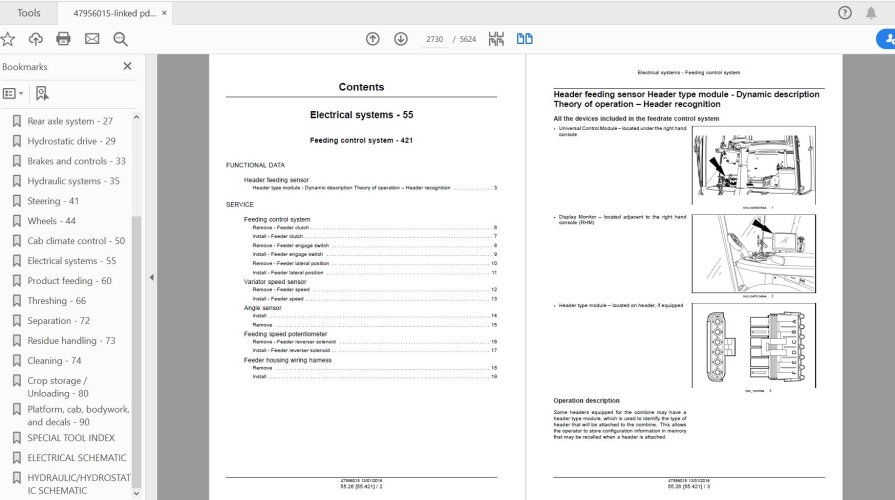The width and height of the screenshot is (895, 500).
Task: Click the Remove - Feeder engage switch entry
Action: (x=374, y=245)
